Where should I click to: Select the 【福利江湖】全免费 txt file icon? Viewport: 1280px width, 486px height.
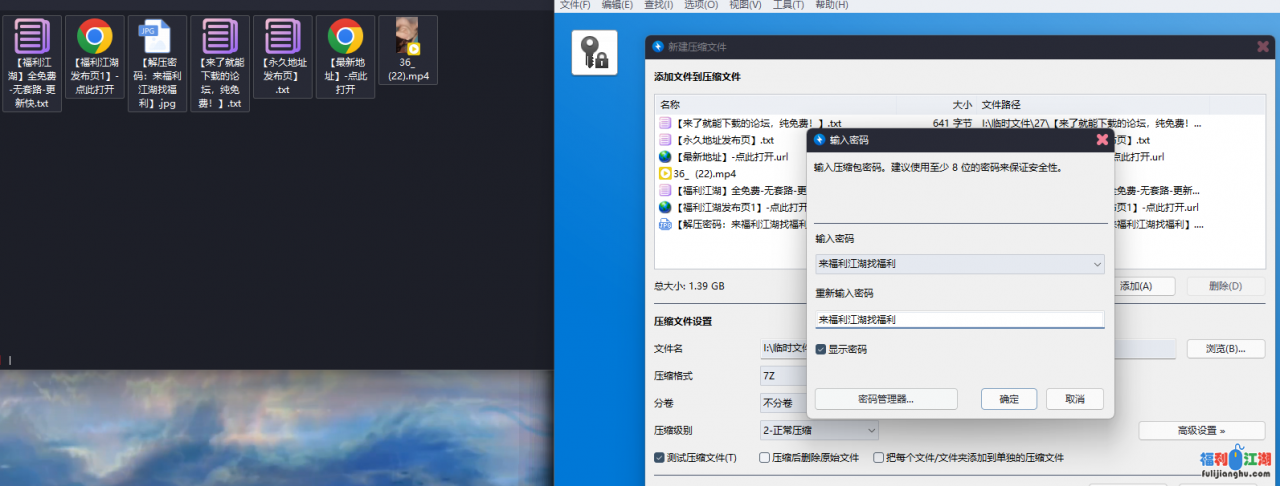(33, 38)
